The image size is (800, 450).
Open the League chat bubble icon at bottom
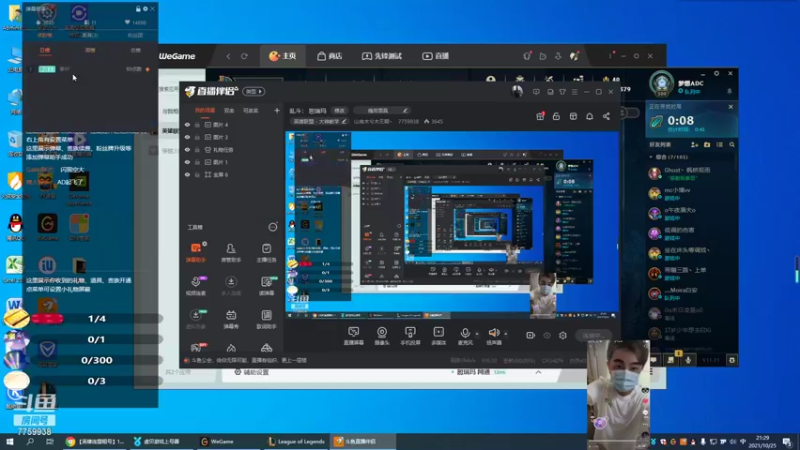(654, 360)
